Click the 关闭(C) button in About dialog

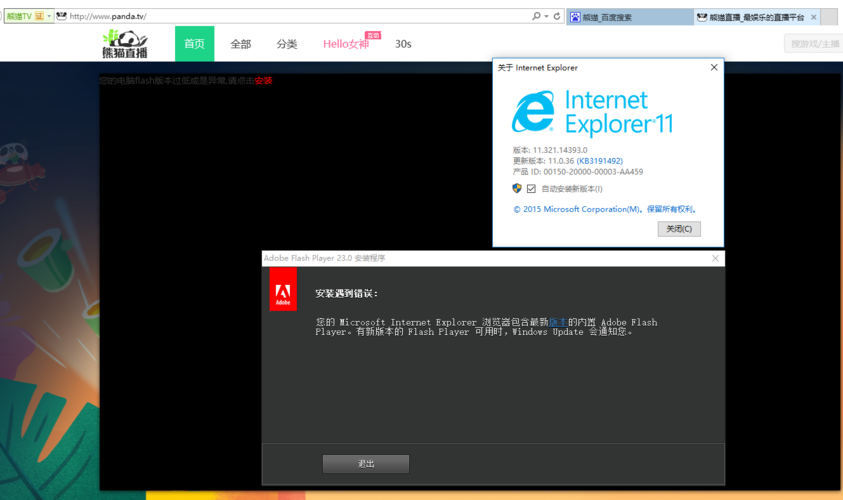tap(679, 229)
